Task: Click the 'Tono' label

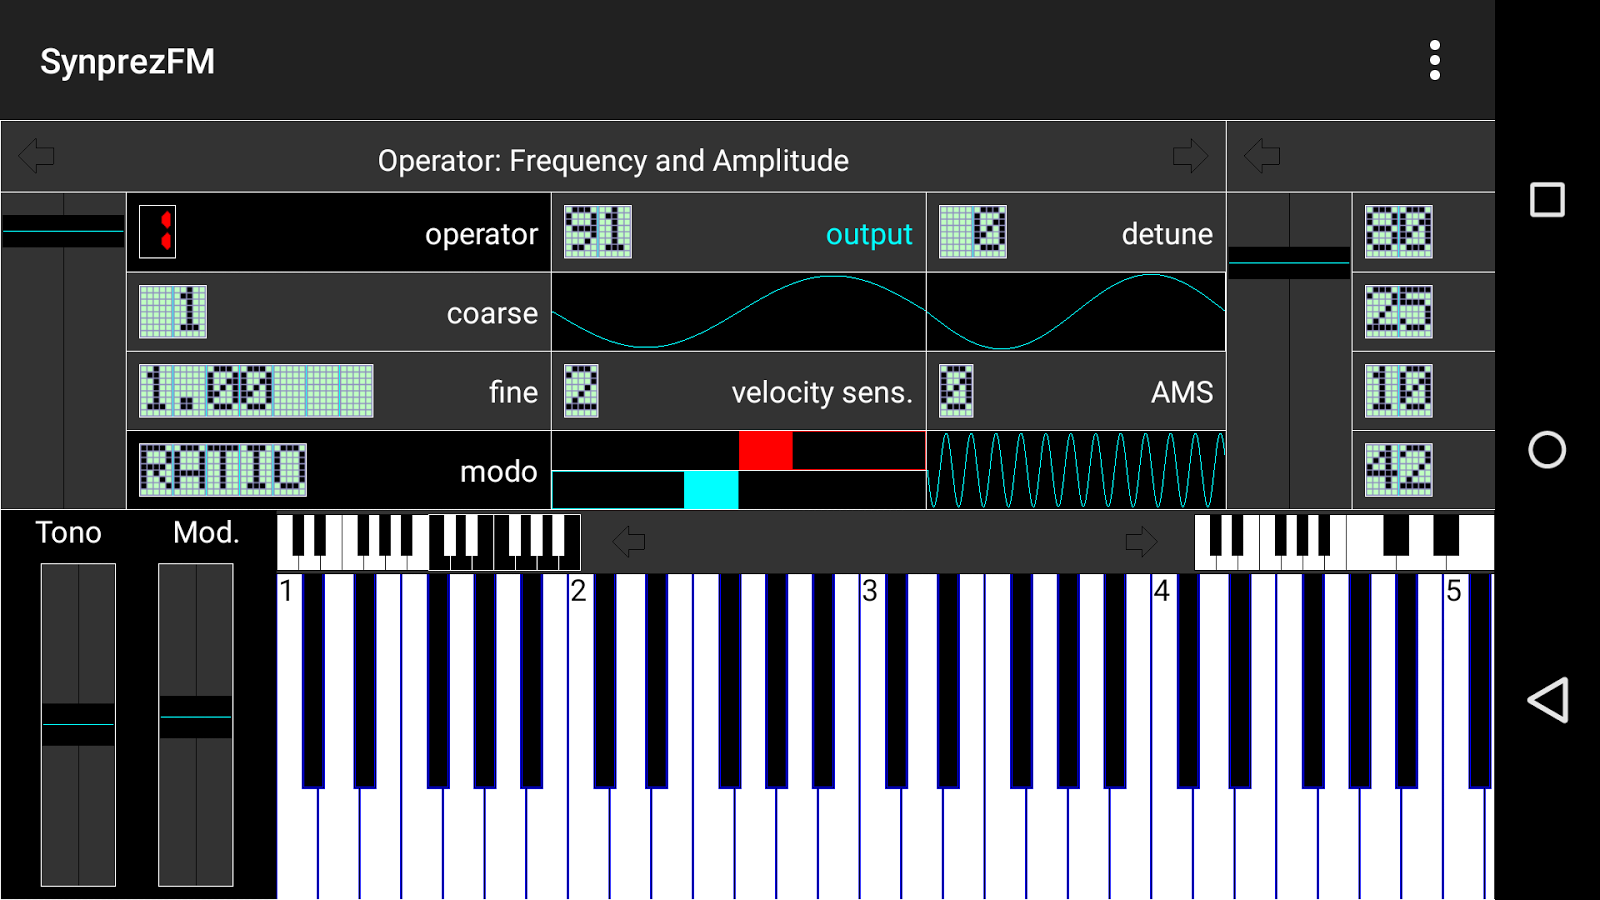Action: pos(68,532)
